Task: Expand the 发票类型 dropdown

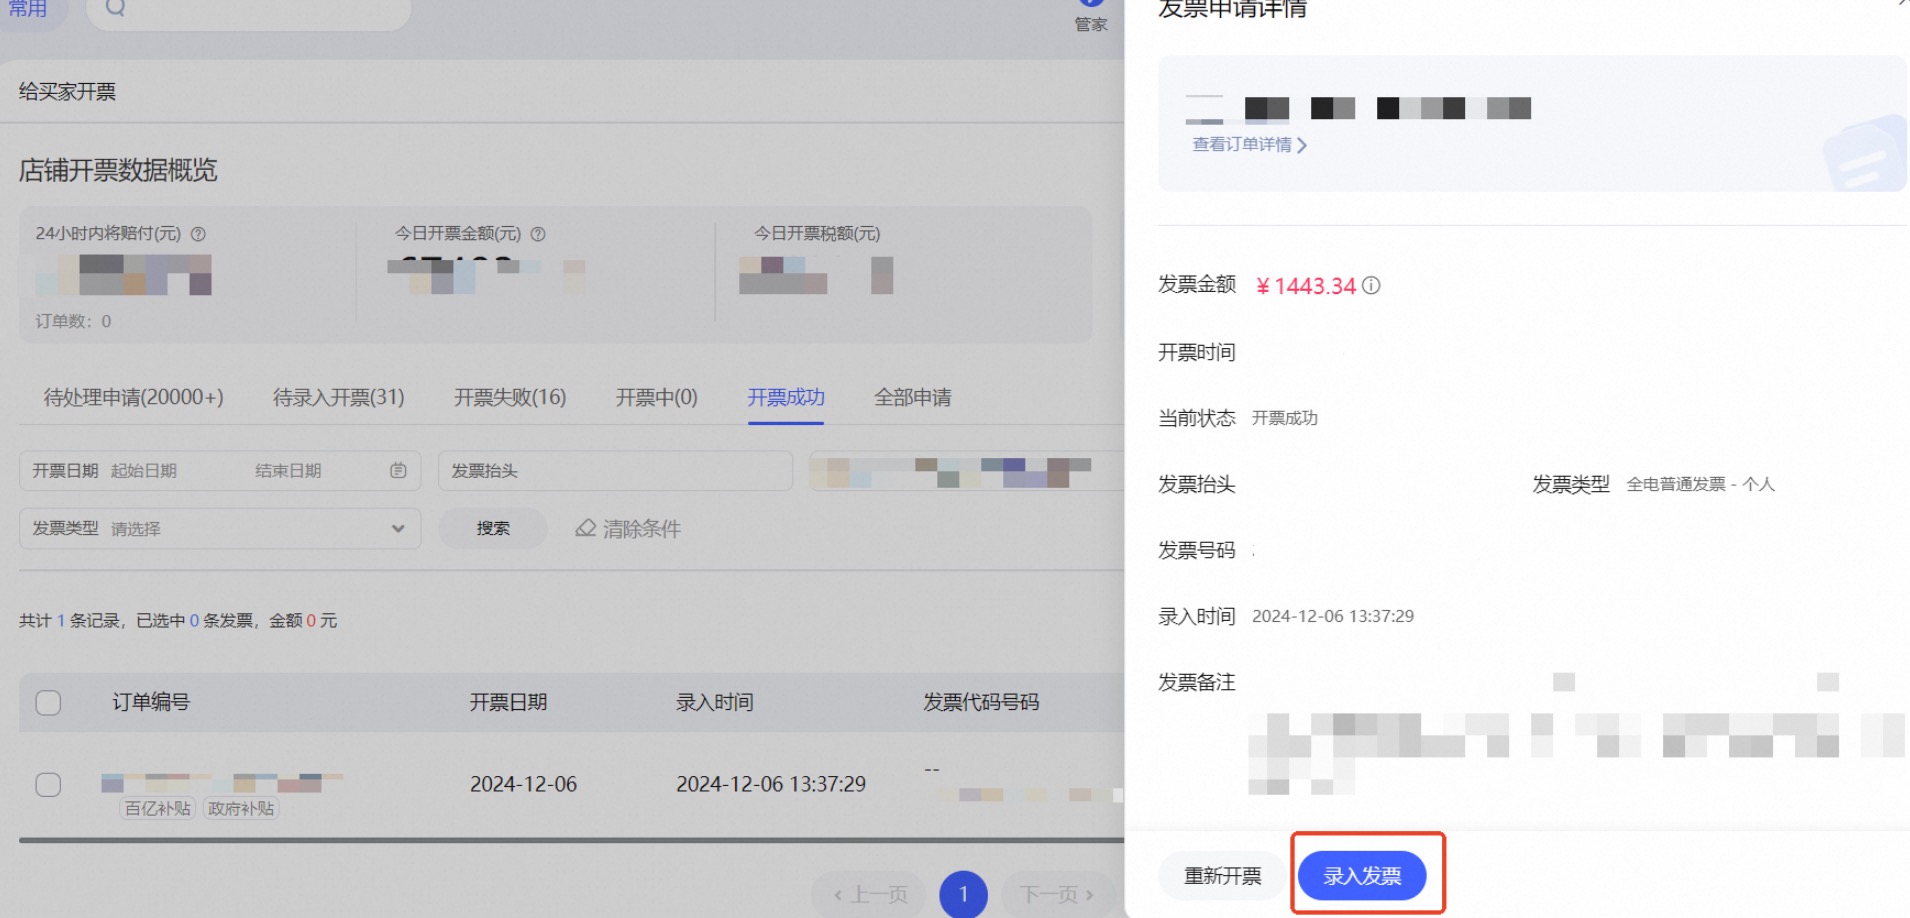Action: pos(220,528)
